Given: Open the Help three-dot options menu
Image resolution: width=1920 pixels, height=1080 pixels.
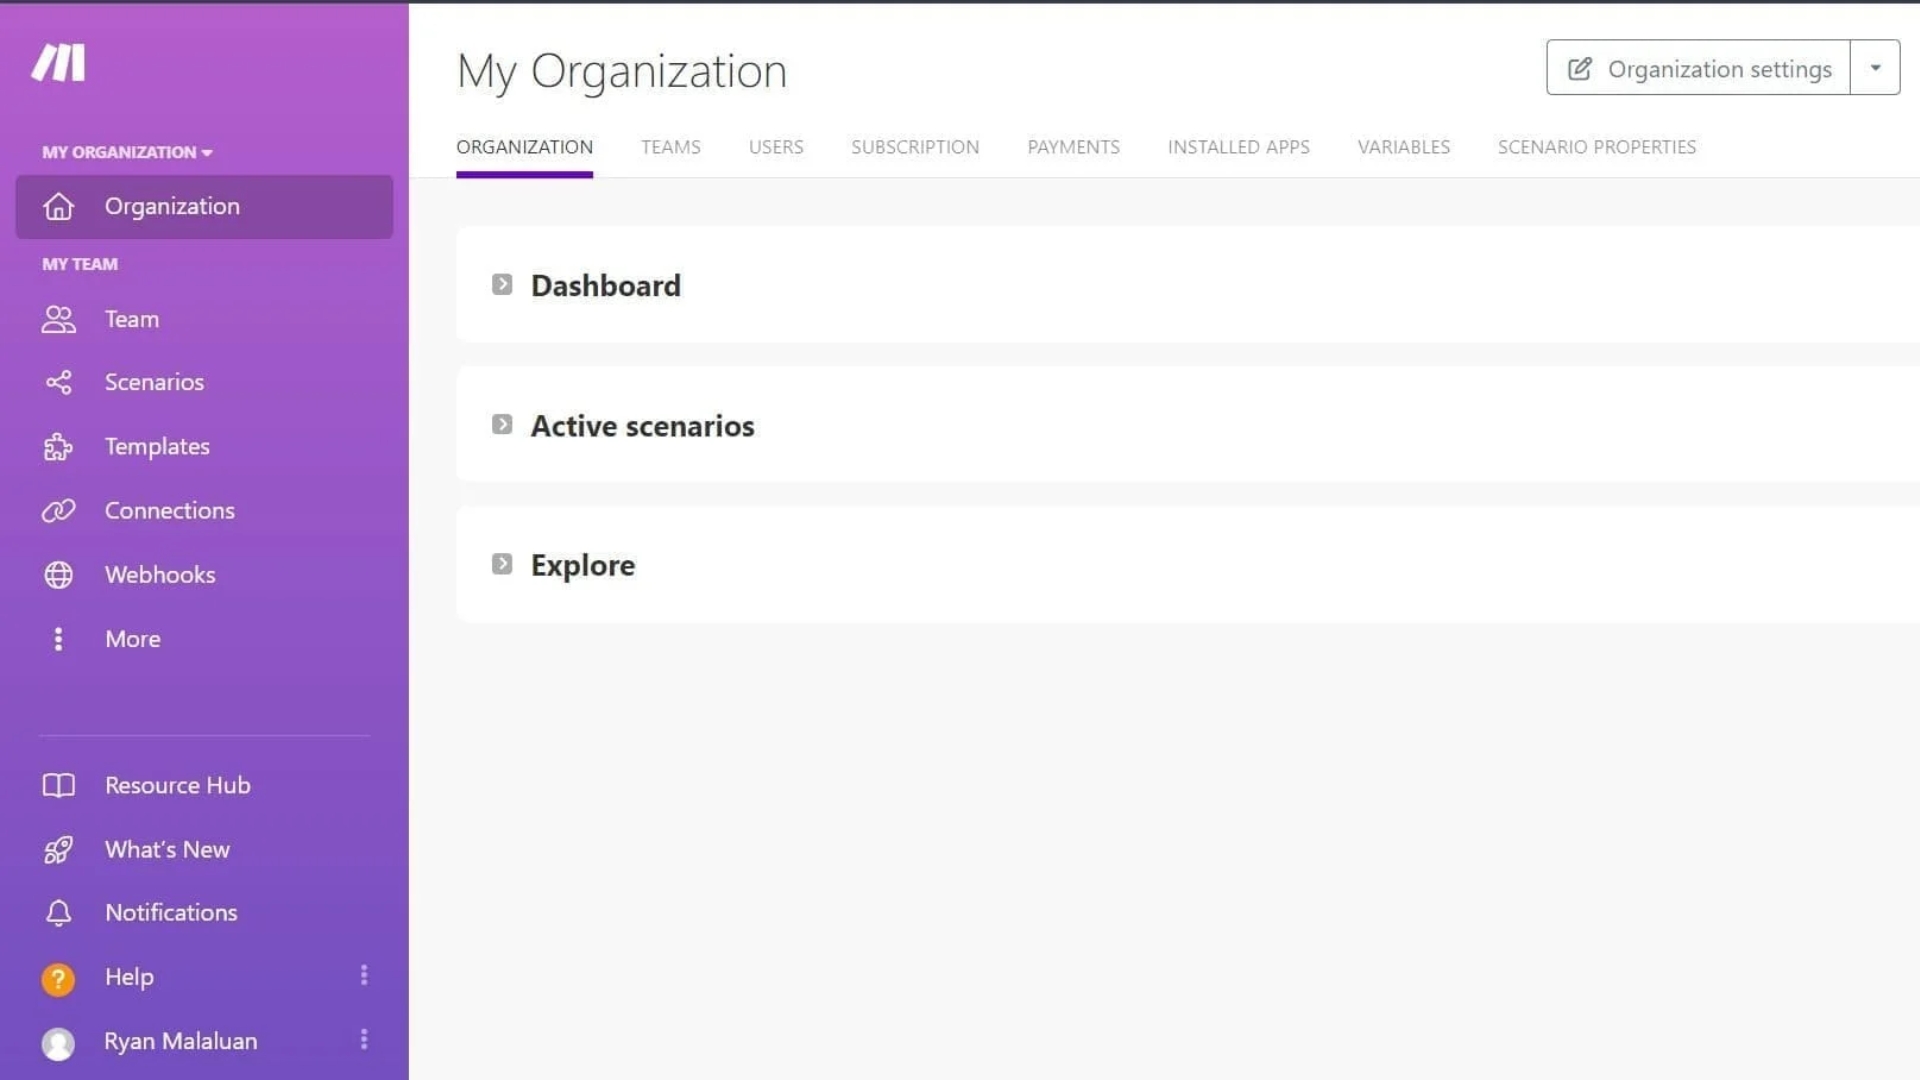Looking at the screenshot, I should coord(364,975).
